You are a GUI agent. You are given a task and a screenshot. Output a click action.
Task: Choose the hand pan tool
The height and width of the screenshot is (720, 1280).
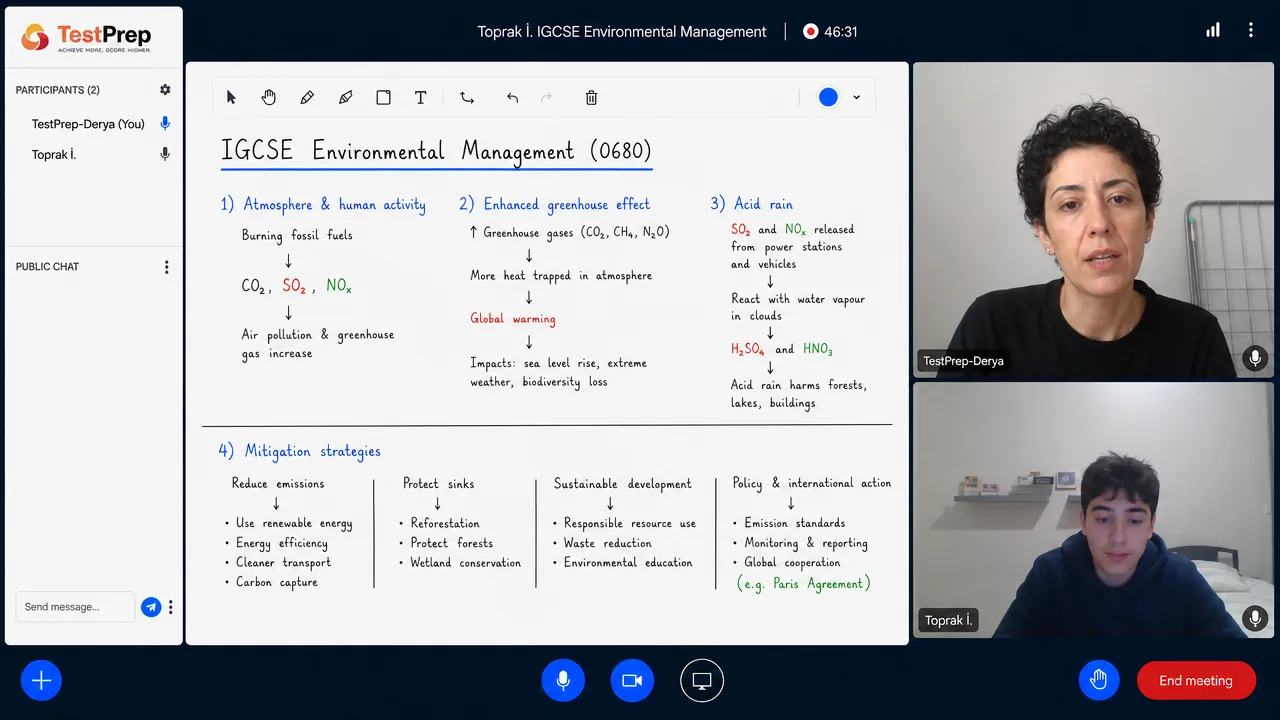[269, 97]
